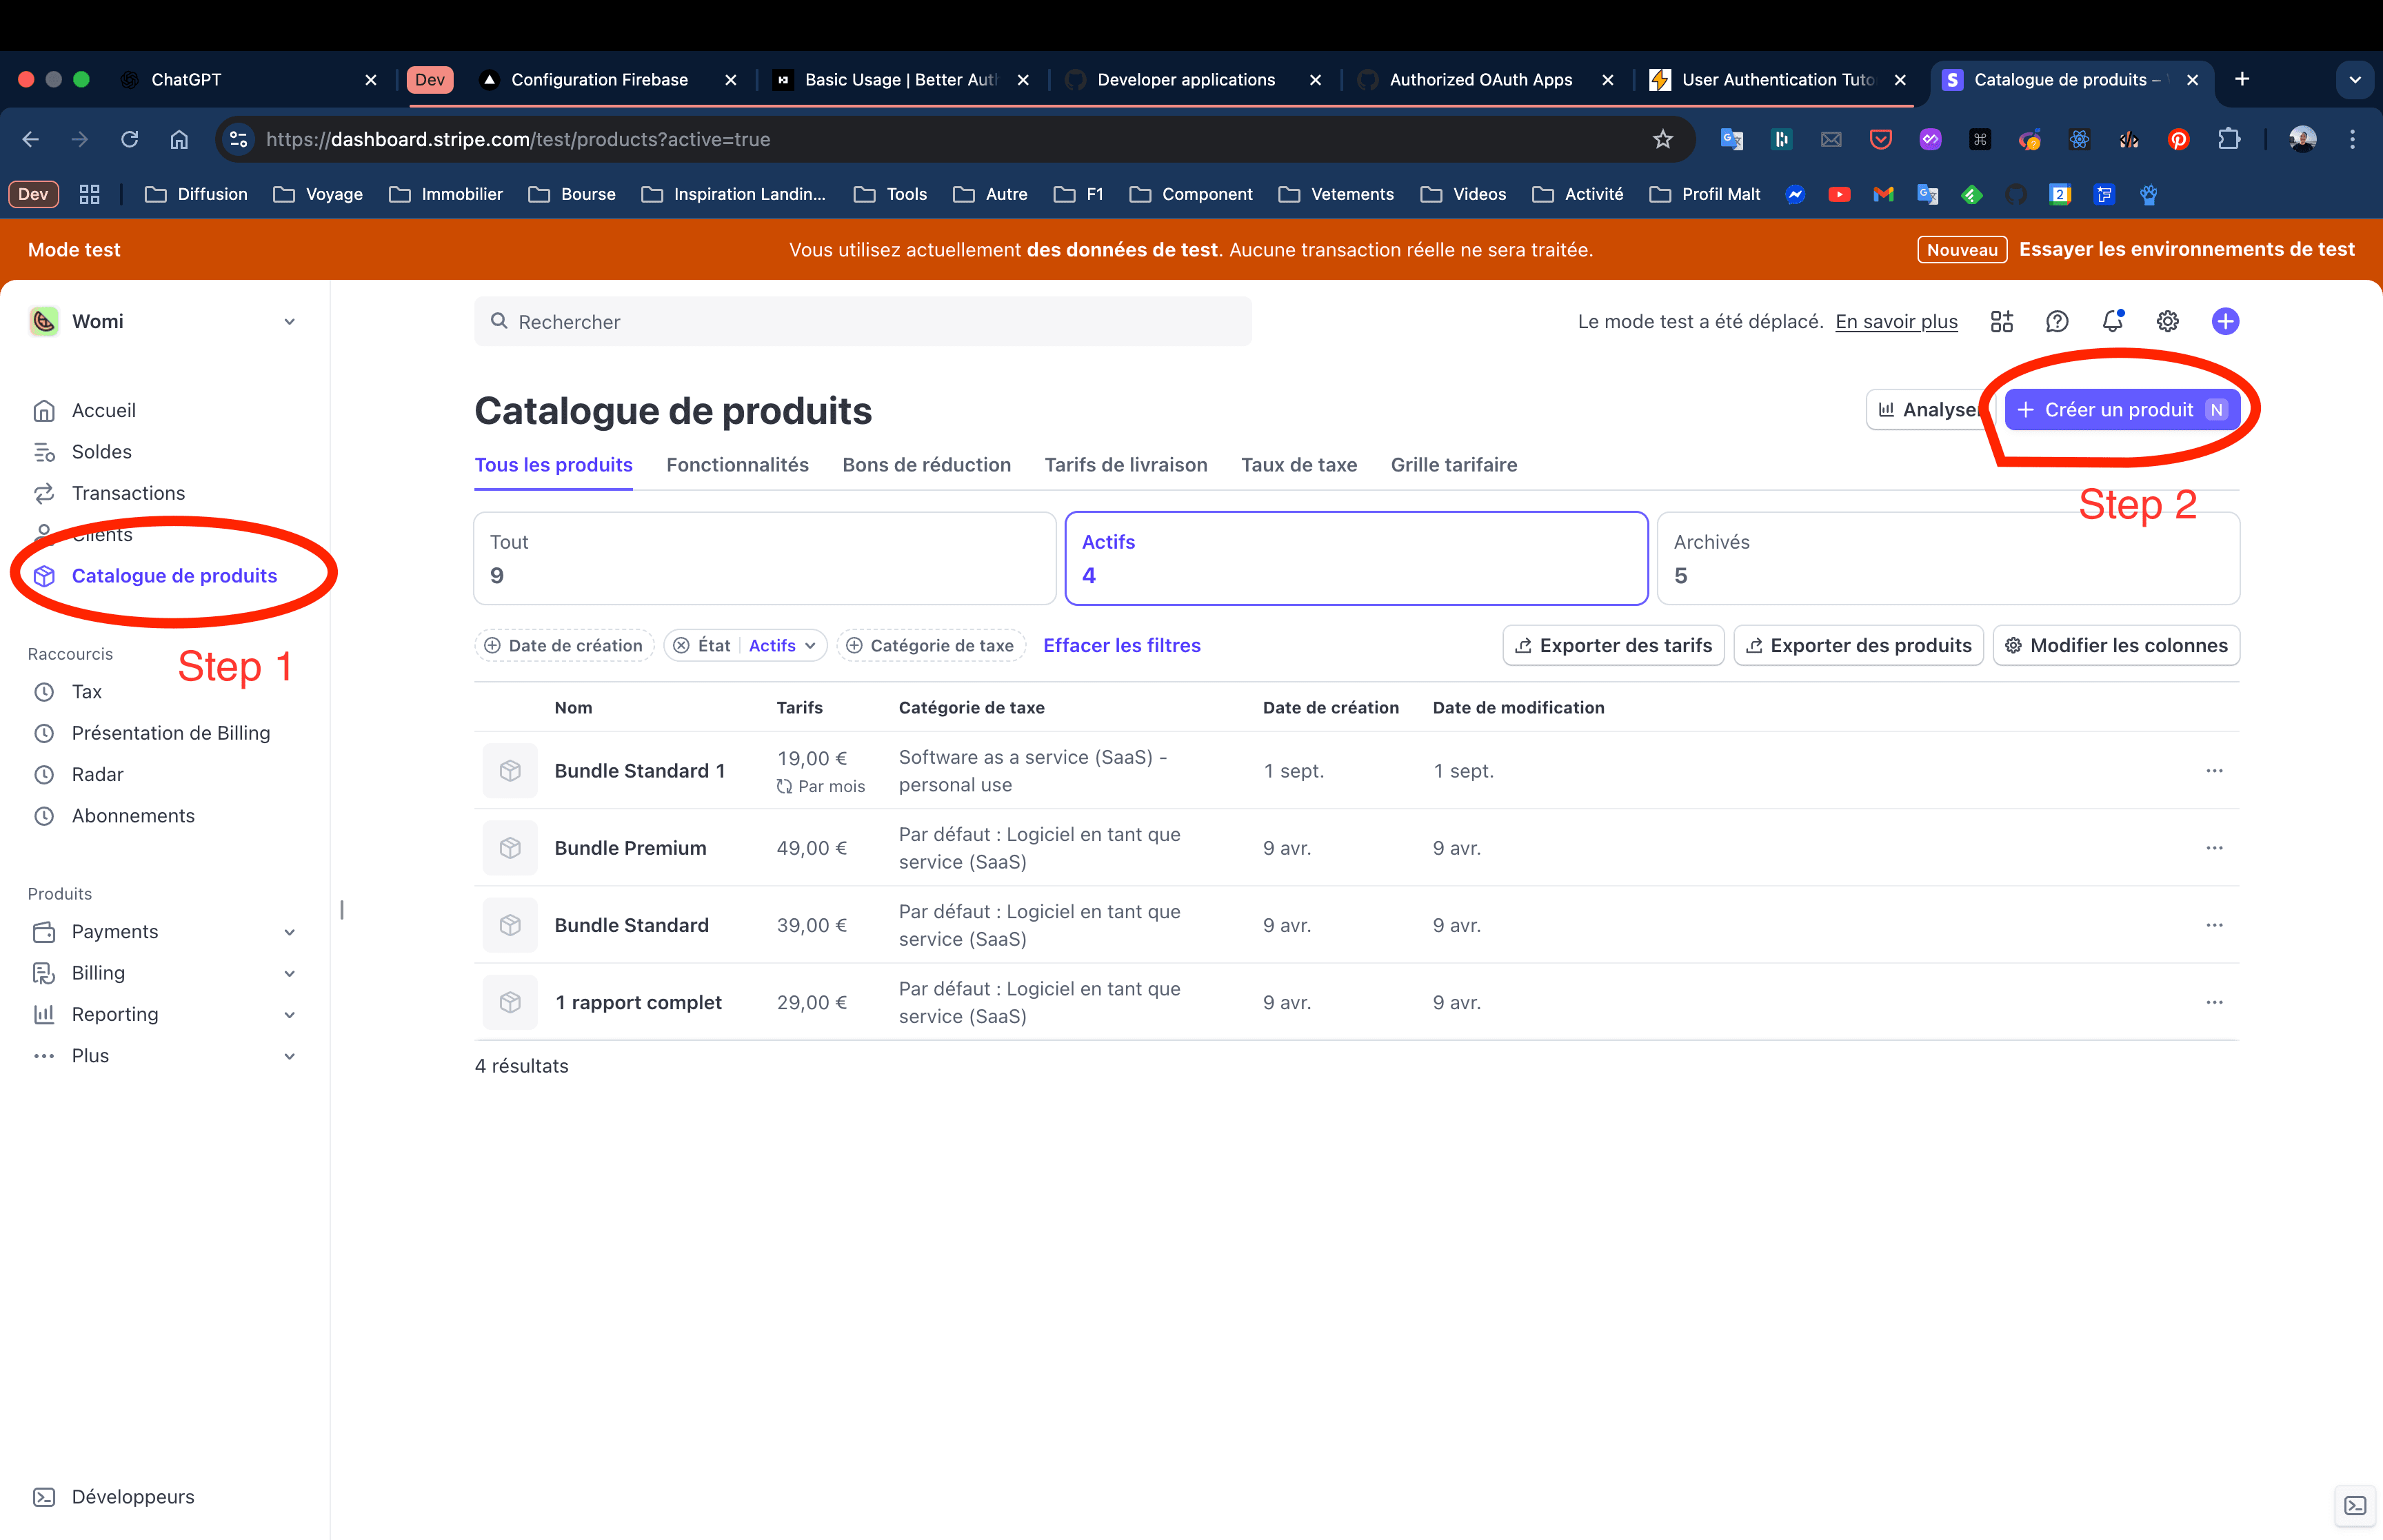Image resolution: width=2383 pixels, height=1540 pixels.
Task: Bookmark this page with star icon
Action: tap(1662, 139)
